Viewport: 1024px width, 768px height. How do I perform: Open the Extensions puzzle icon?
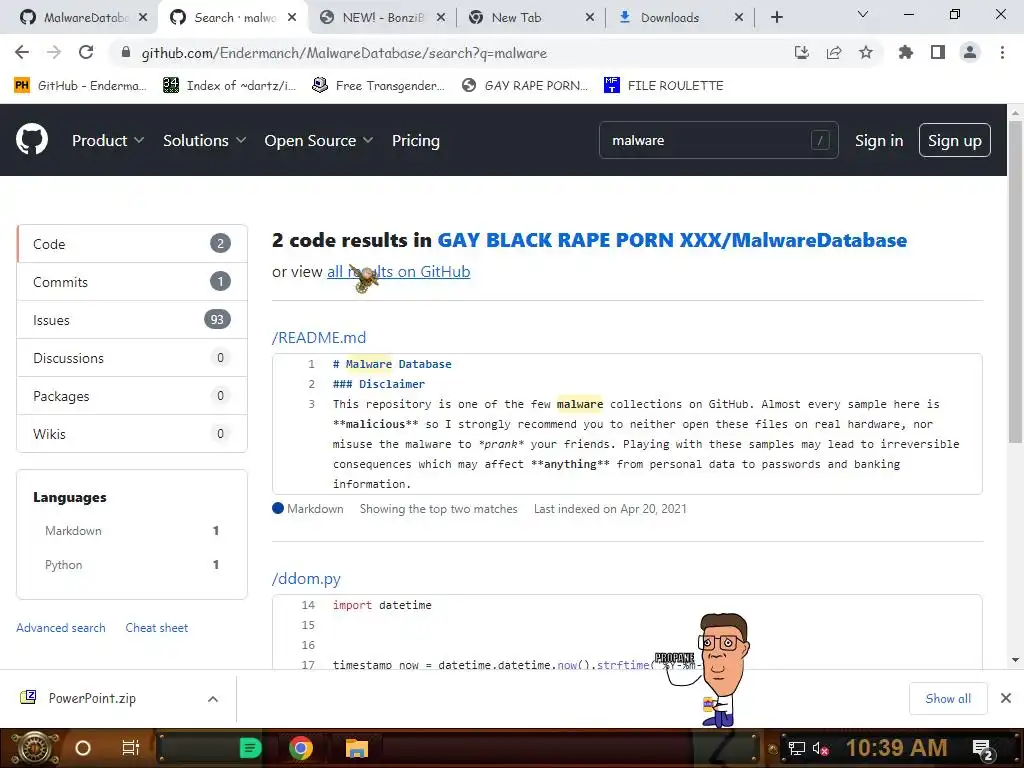[905, 53]
